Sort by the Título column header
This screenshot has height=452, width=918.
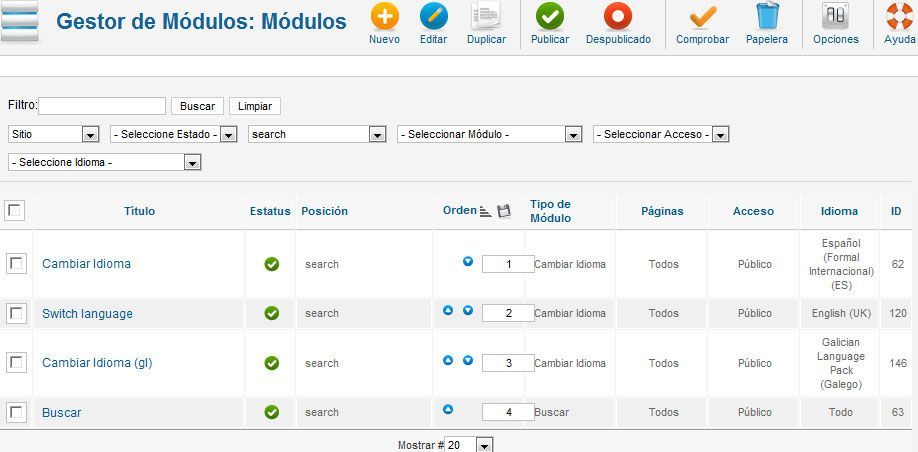(x=139, y=211)
